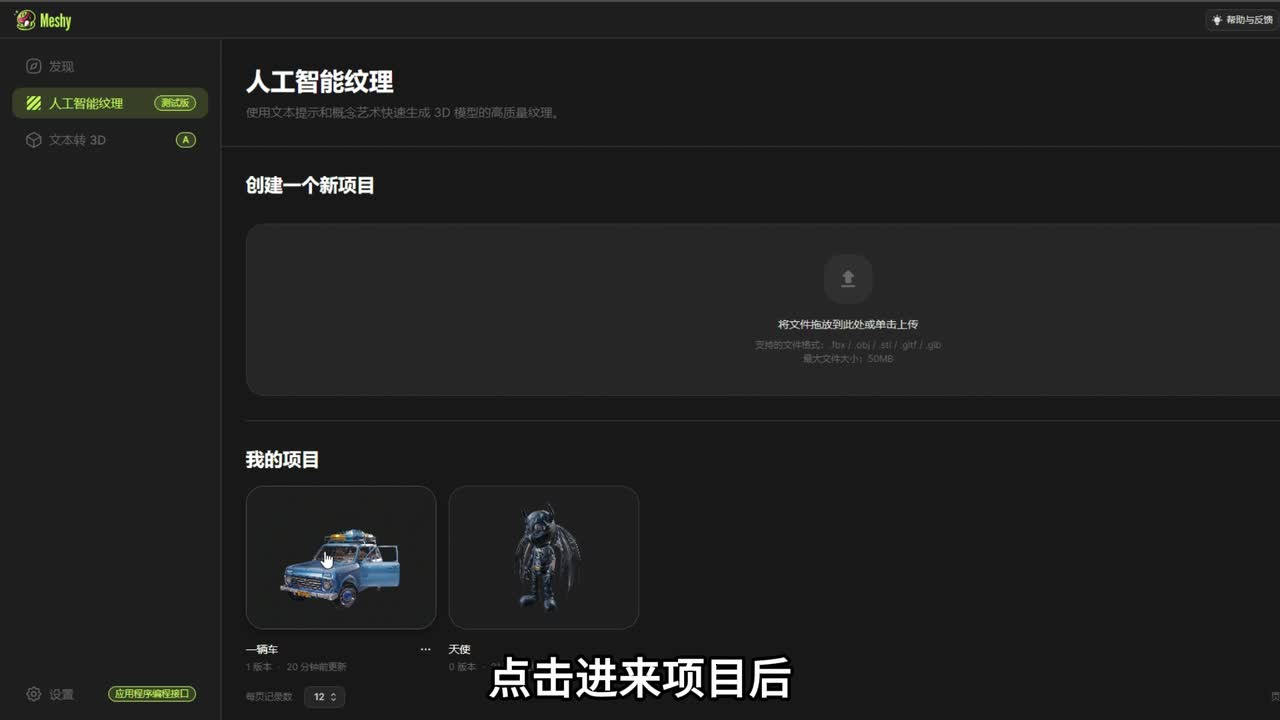Image resolution: width=1280 pixels, height=720 pixels.
Task: Click the 设置 gear icon
Action: 34,694
